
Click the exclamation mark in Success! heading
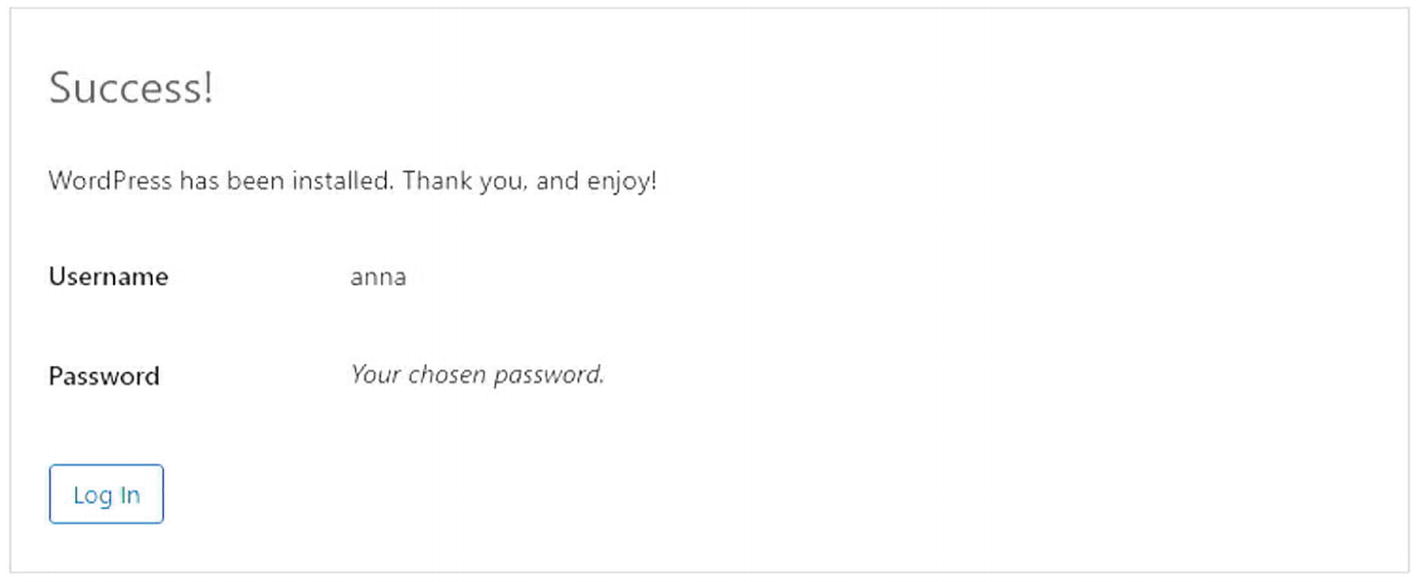207,88
